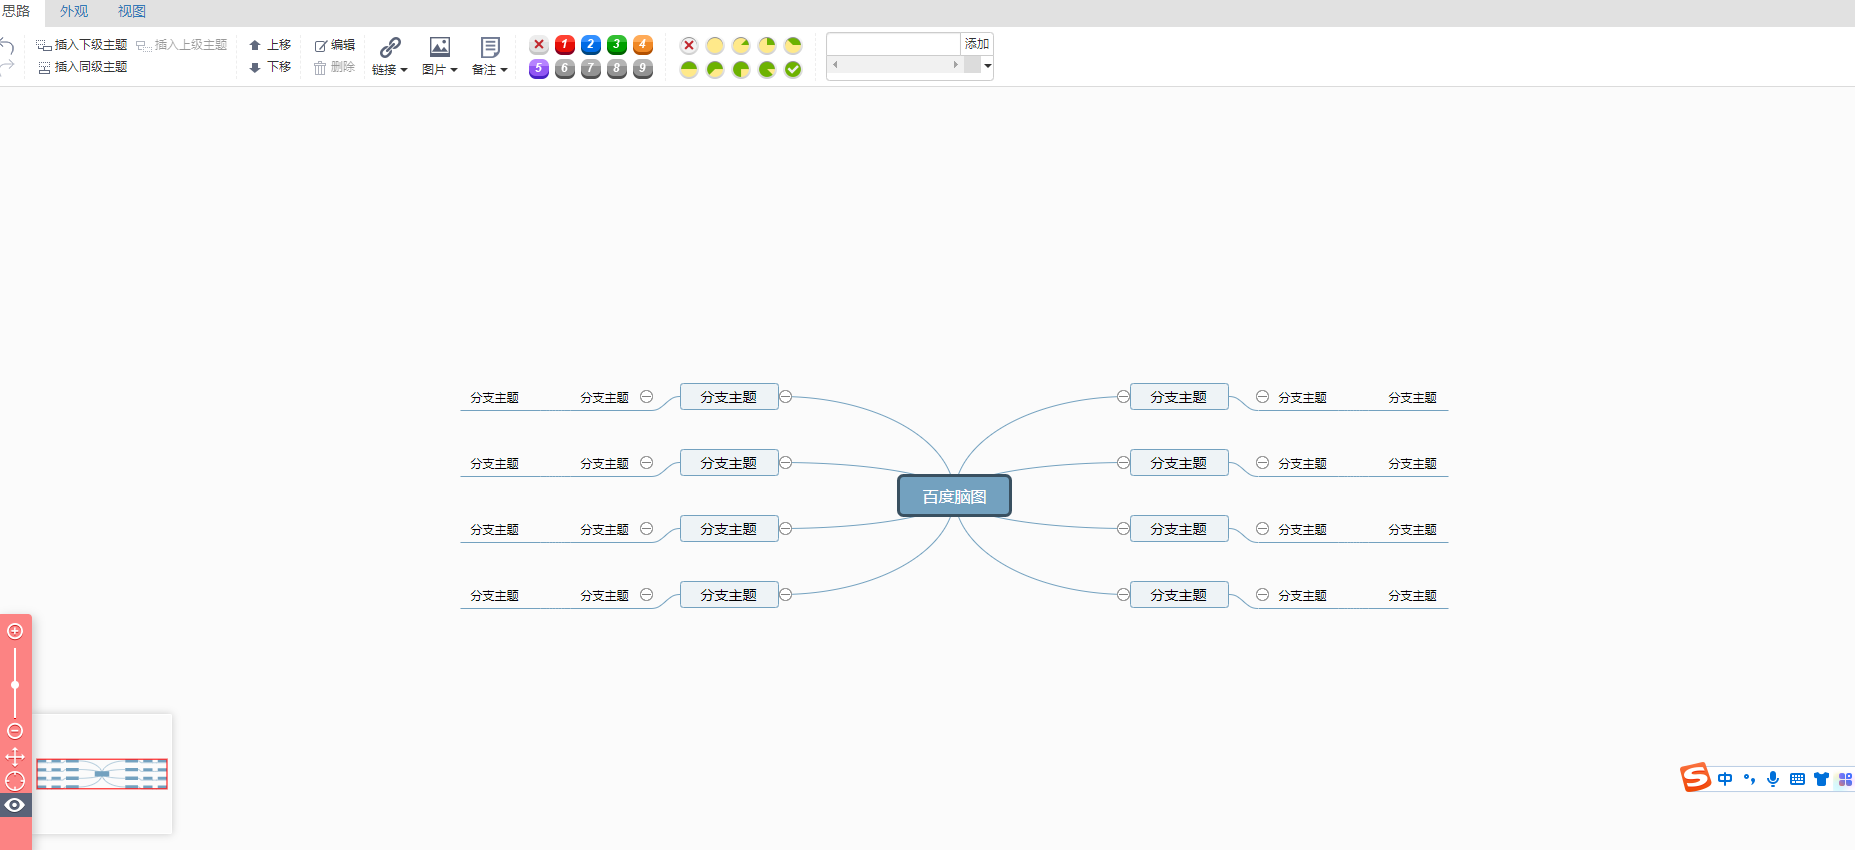Toggle the navigator eye preview button
Screen dimensions: 1855x850
(x=15, y=805)
